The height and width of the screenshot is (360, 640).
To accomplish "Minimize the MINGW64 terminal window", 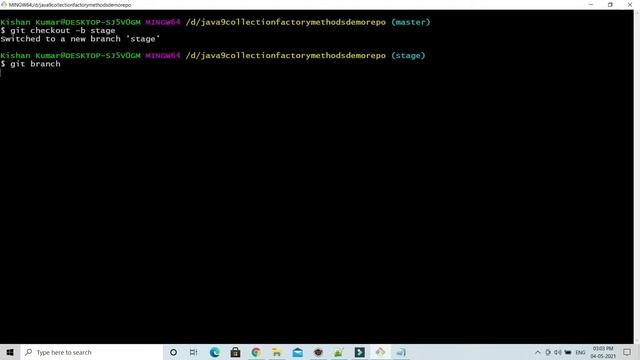I will [591, 5].
